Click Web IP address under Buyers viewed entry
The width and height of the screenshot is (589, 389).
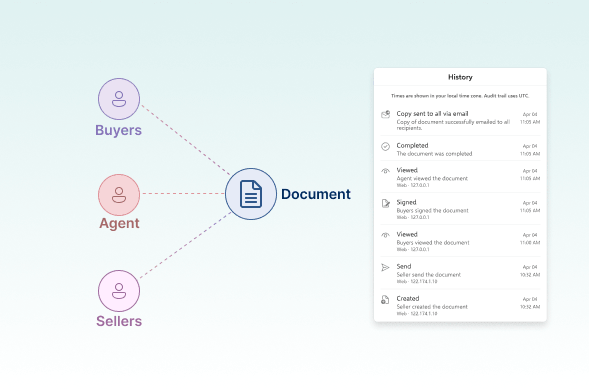tap(413, 249)
